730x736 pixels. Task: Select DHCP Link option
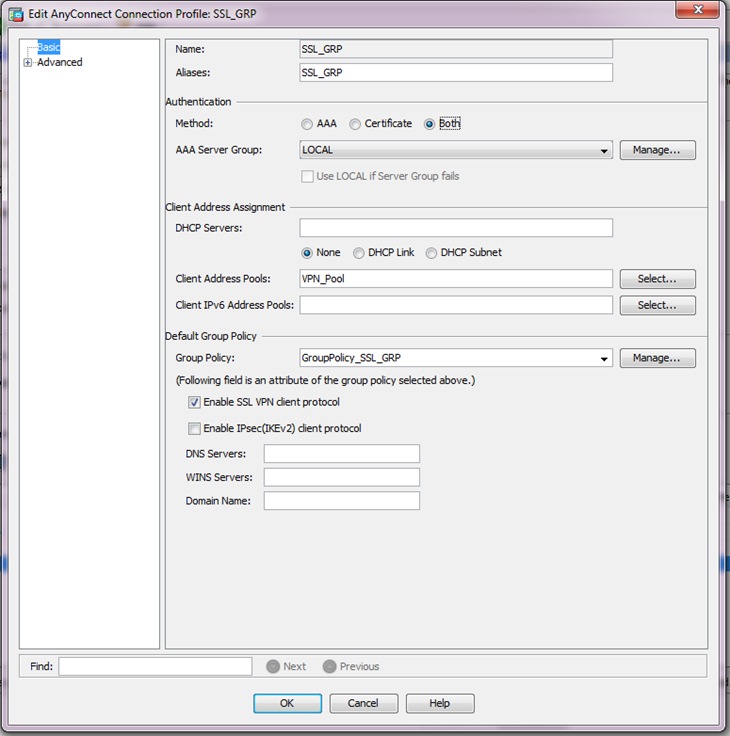pos(359,253)
